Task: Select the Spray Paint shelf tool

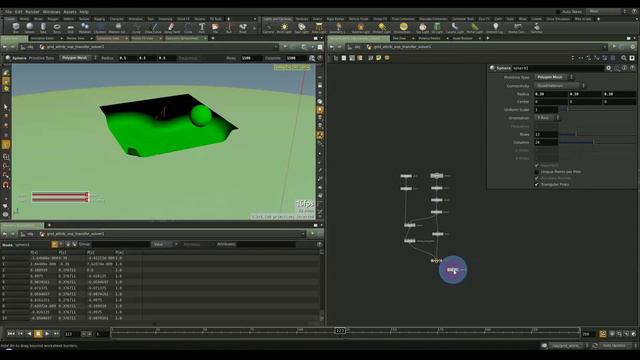Action: [171, 28]
